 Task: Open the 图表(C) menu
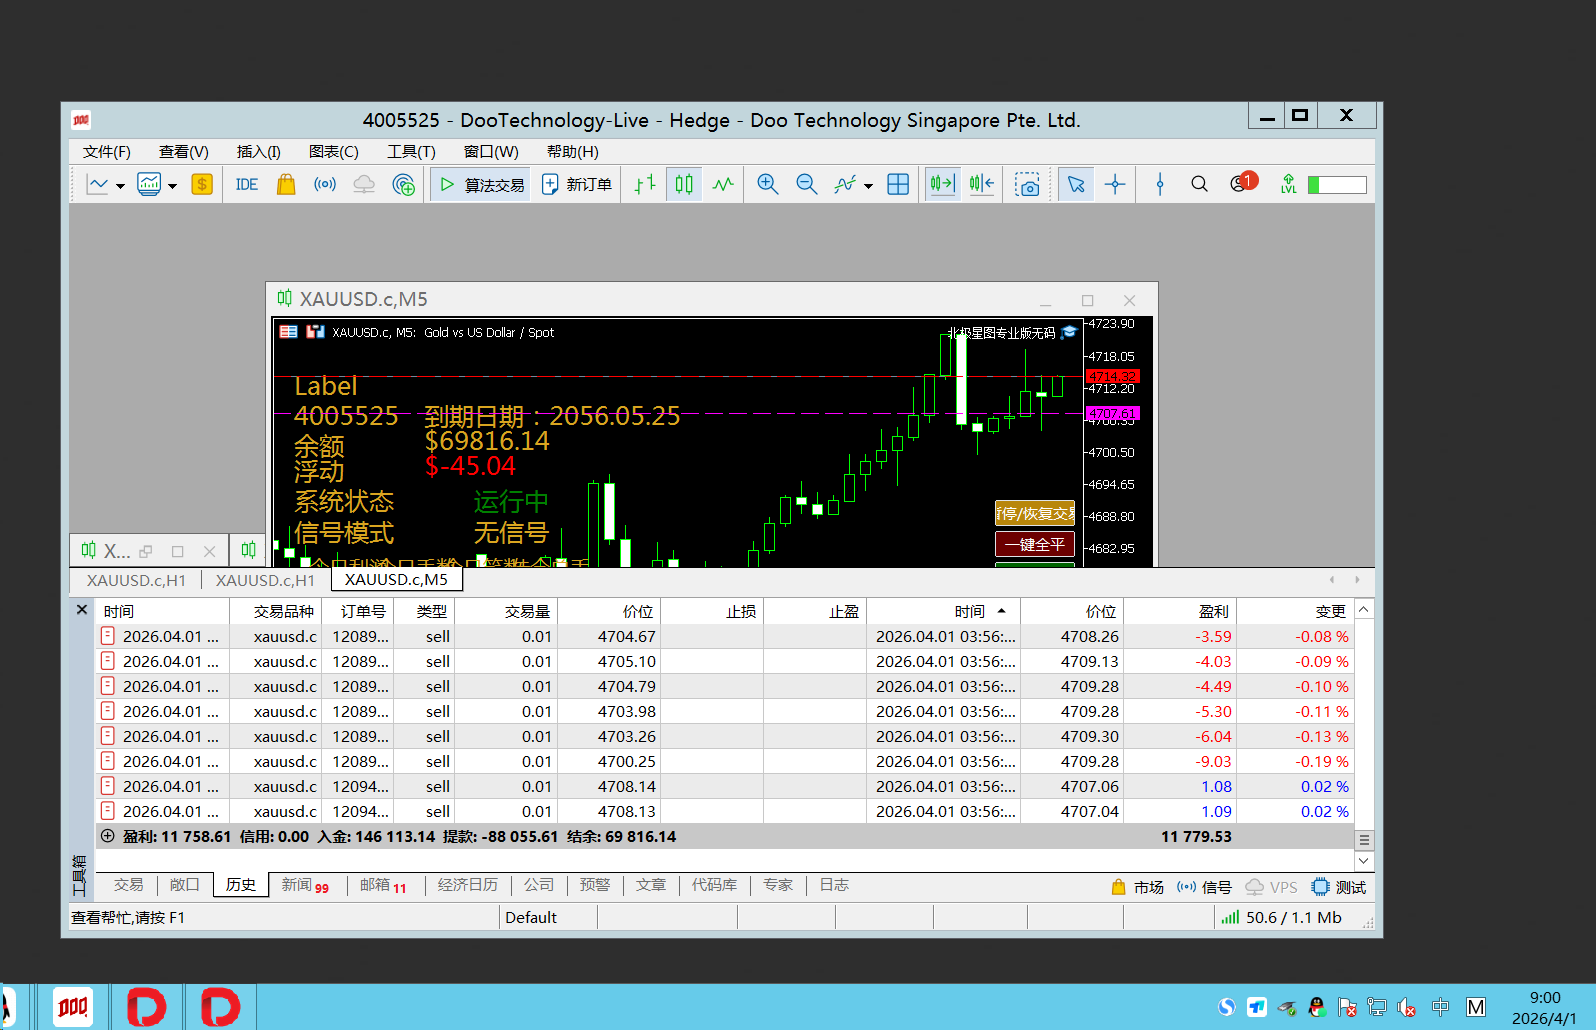(x=334, y=152)
